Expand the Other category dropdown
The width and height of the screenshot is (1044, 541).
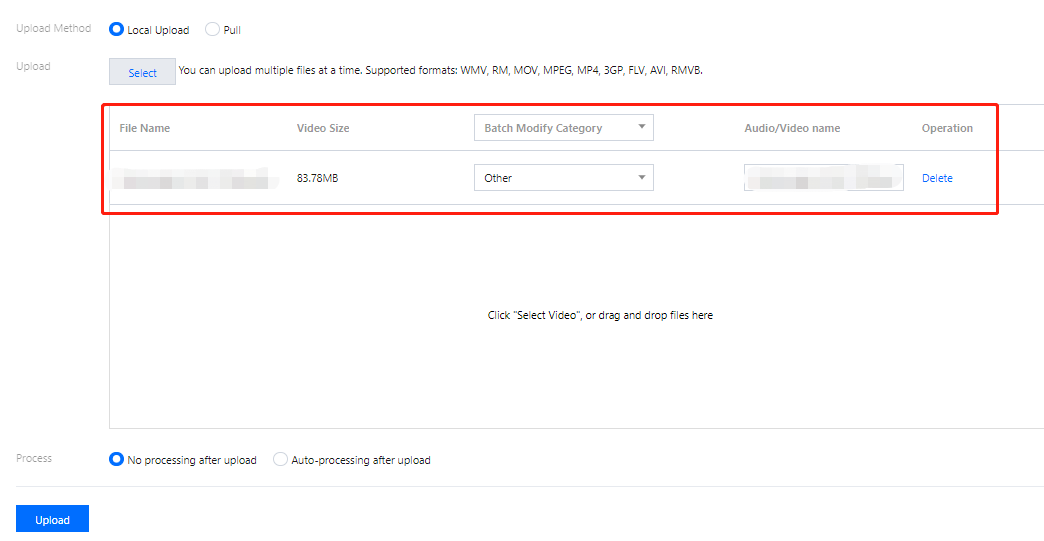point(563,178)
